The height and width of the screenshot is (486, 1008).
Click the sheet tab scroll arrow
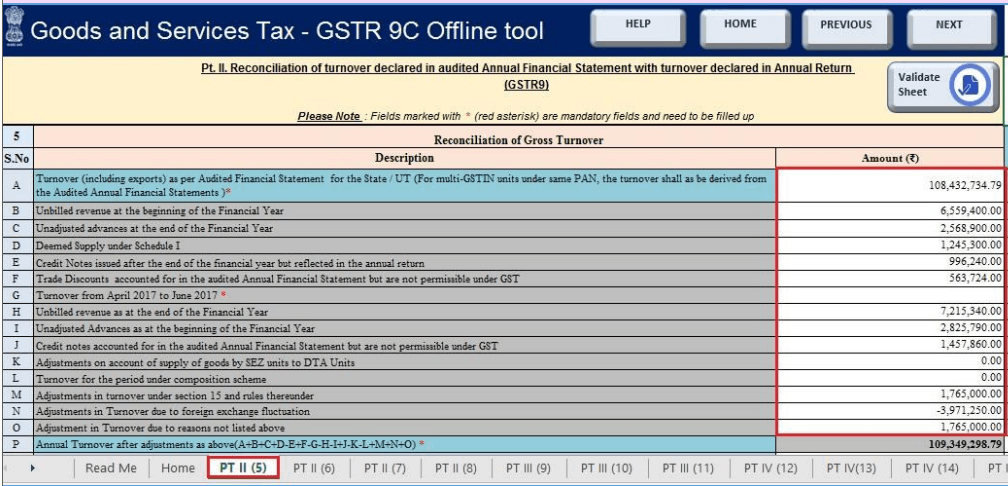point(32,468)
